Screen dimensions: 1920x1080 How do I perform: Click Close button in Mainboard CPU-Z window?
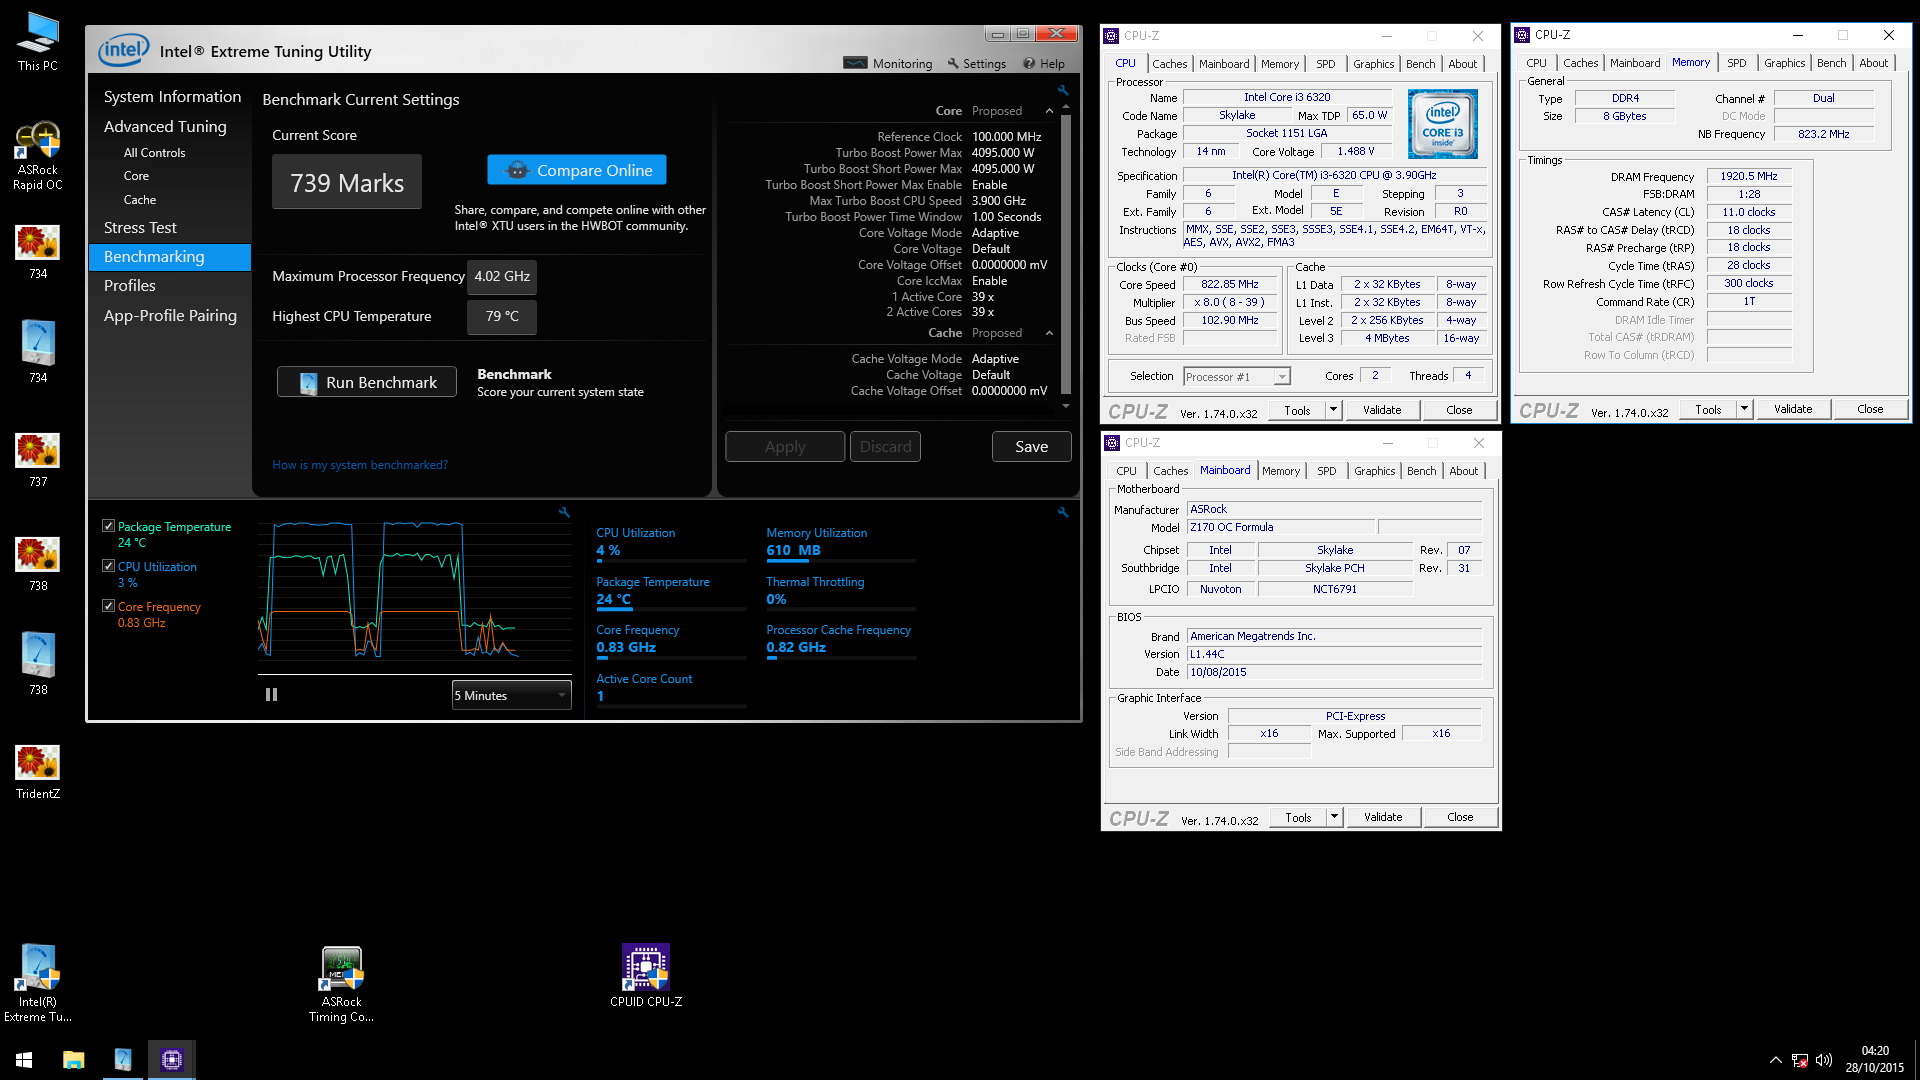tap(1460, 817)
